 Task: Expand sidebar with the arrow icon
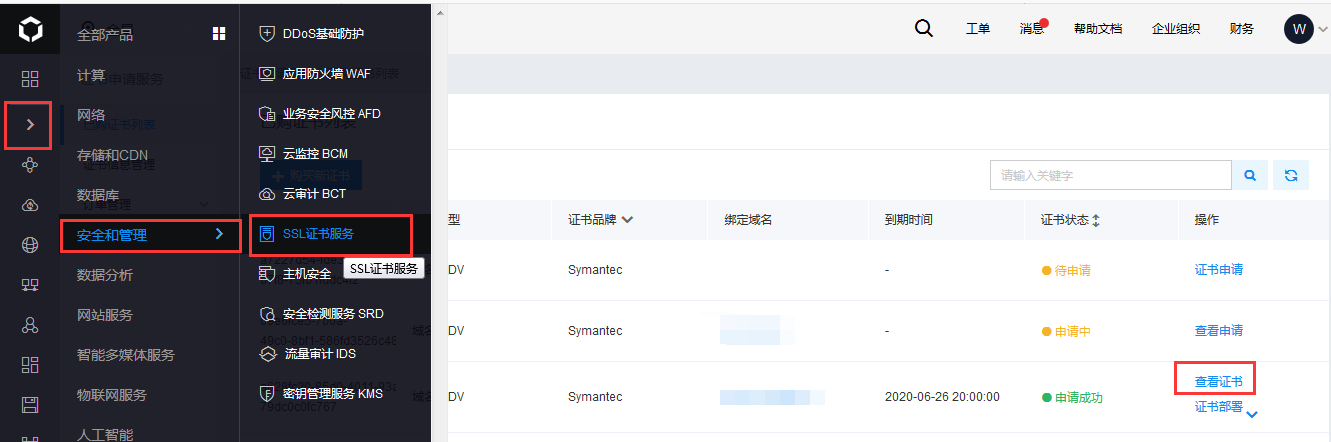[30, 125]
